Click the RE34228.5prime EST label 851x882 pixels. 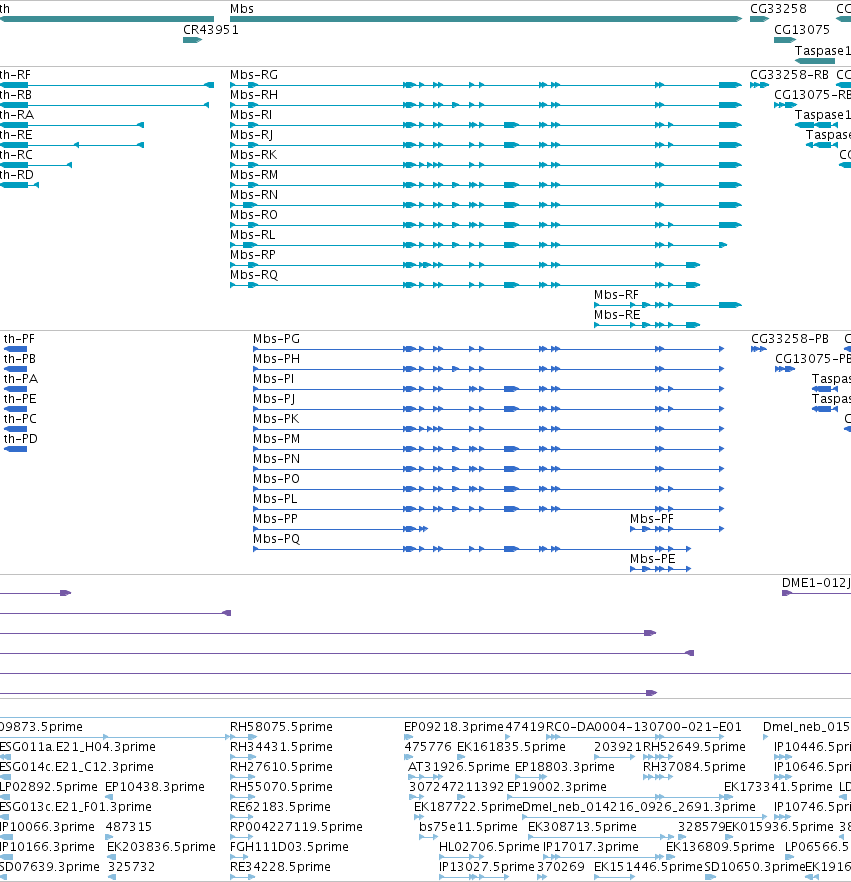[280, 867]
